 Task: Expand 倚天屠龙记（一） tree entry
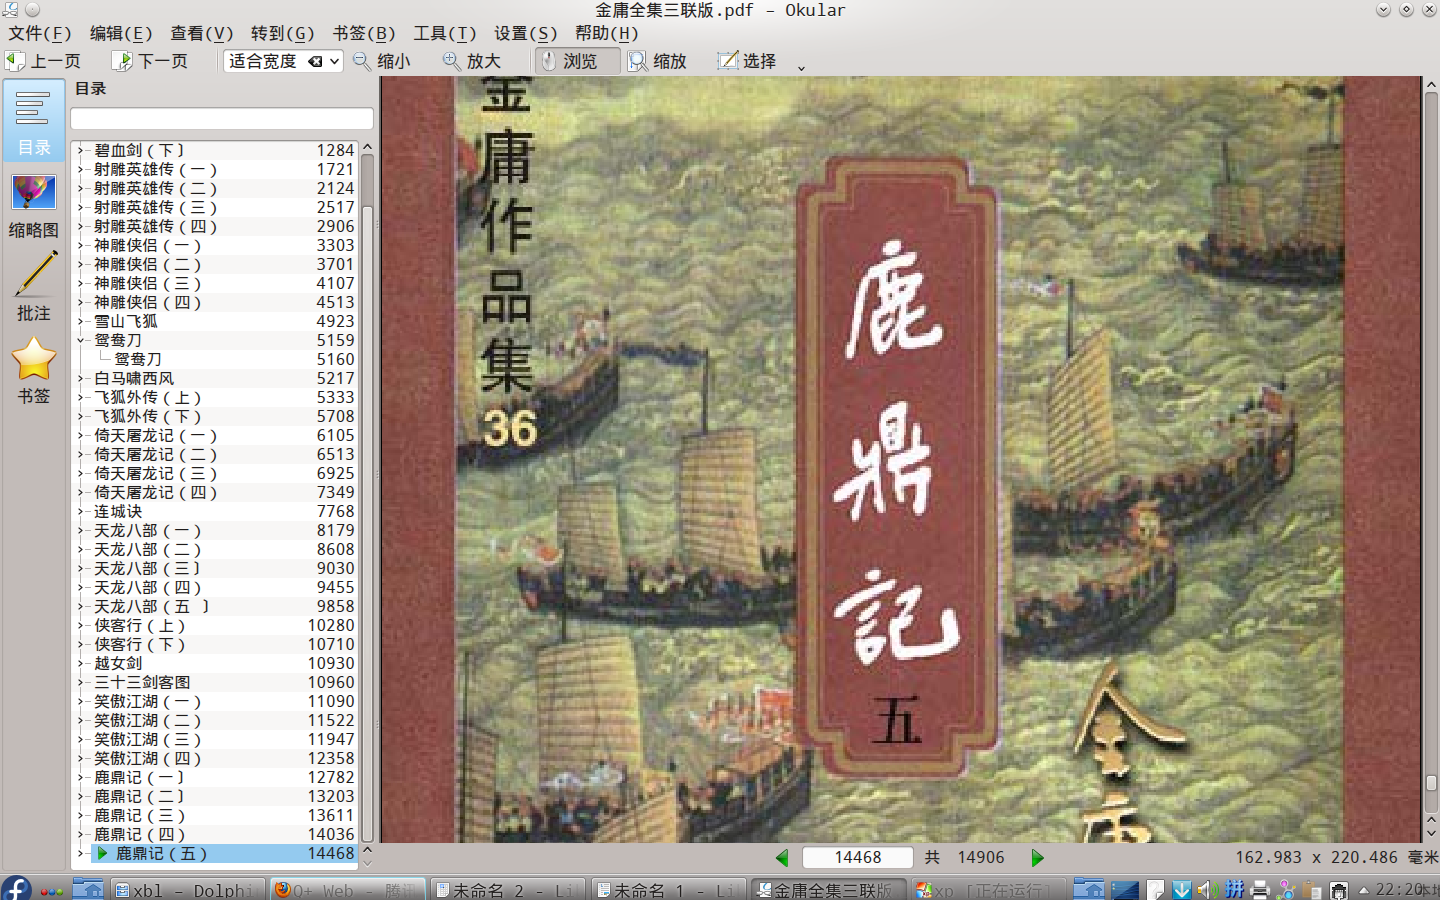tap(81, 435)
